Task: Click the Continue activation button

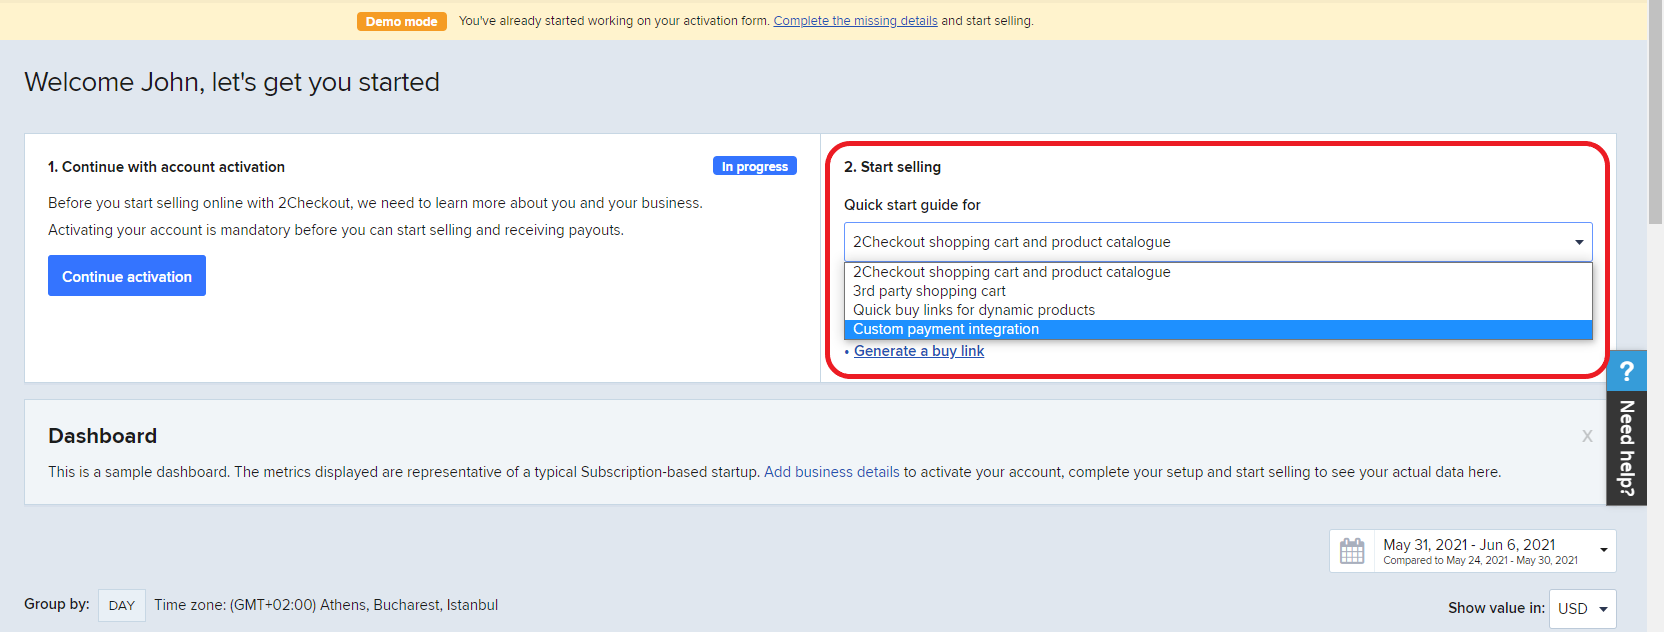Action: (x=127, y=276)
